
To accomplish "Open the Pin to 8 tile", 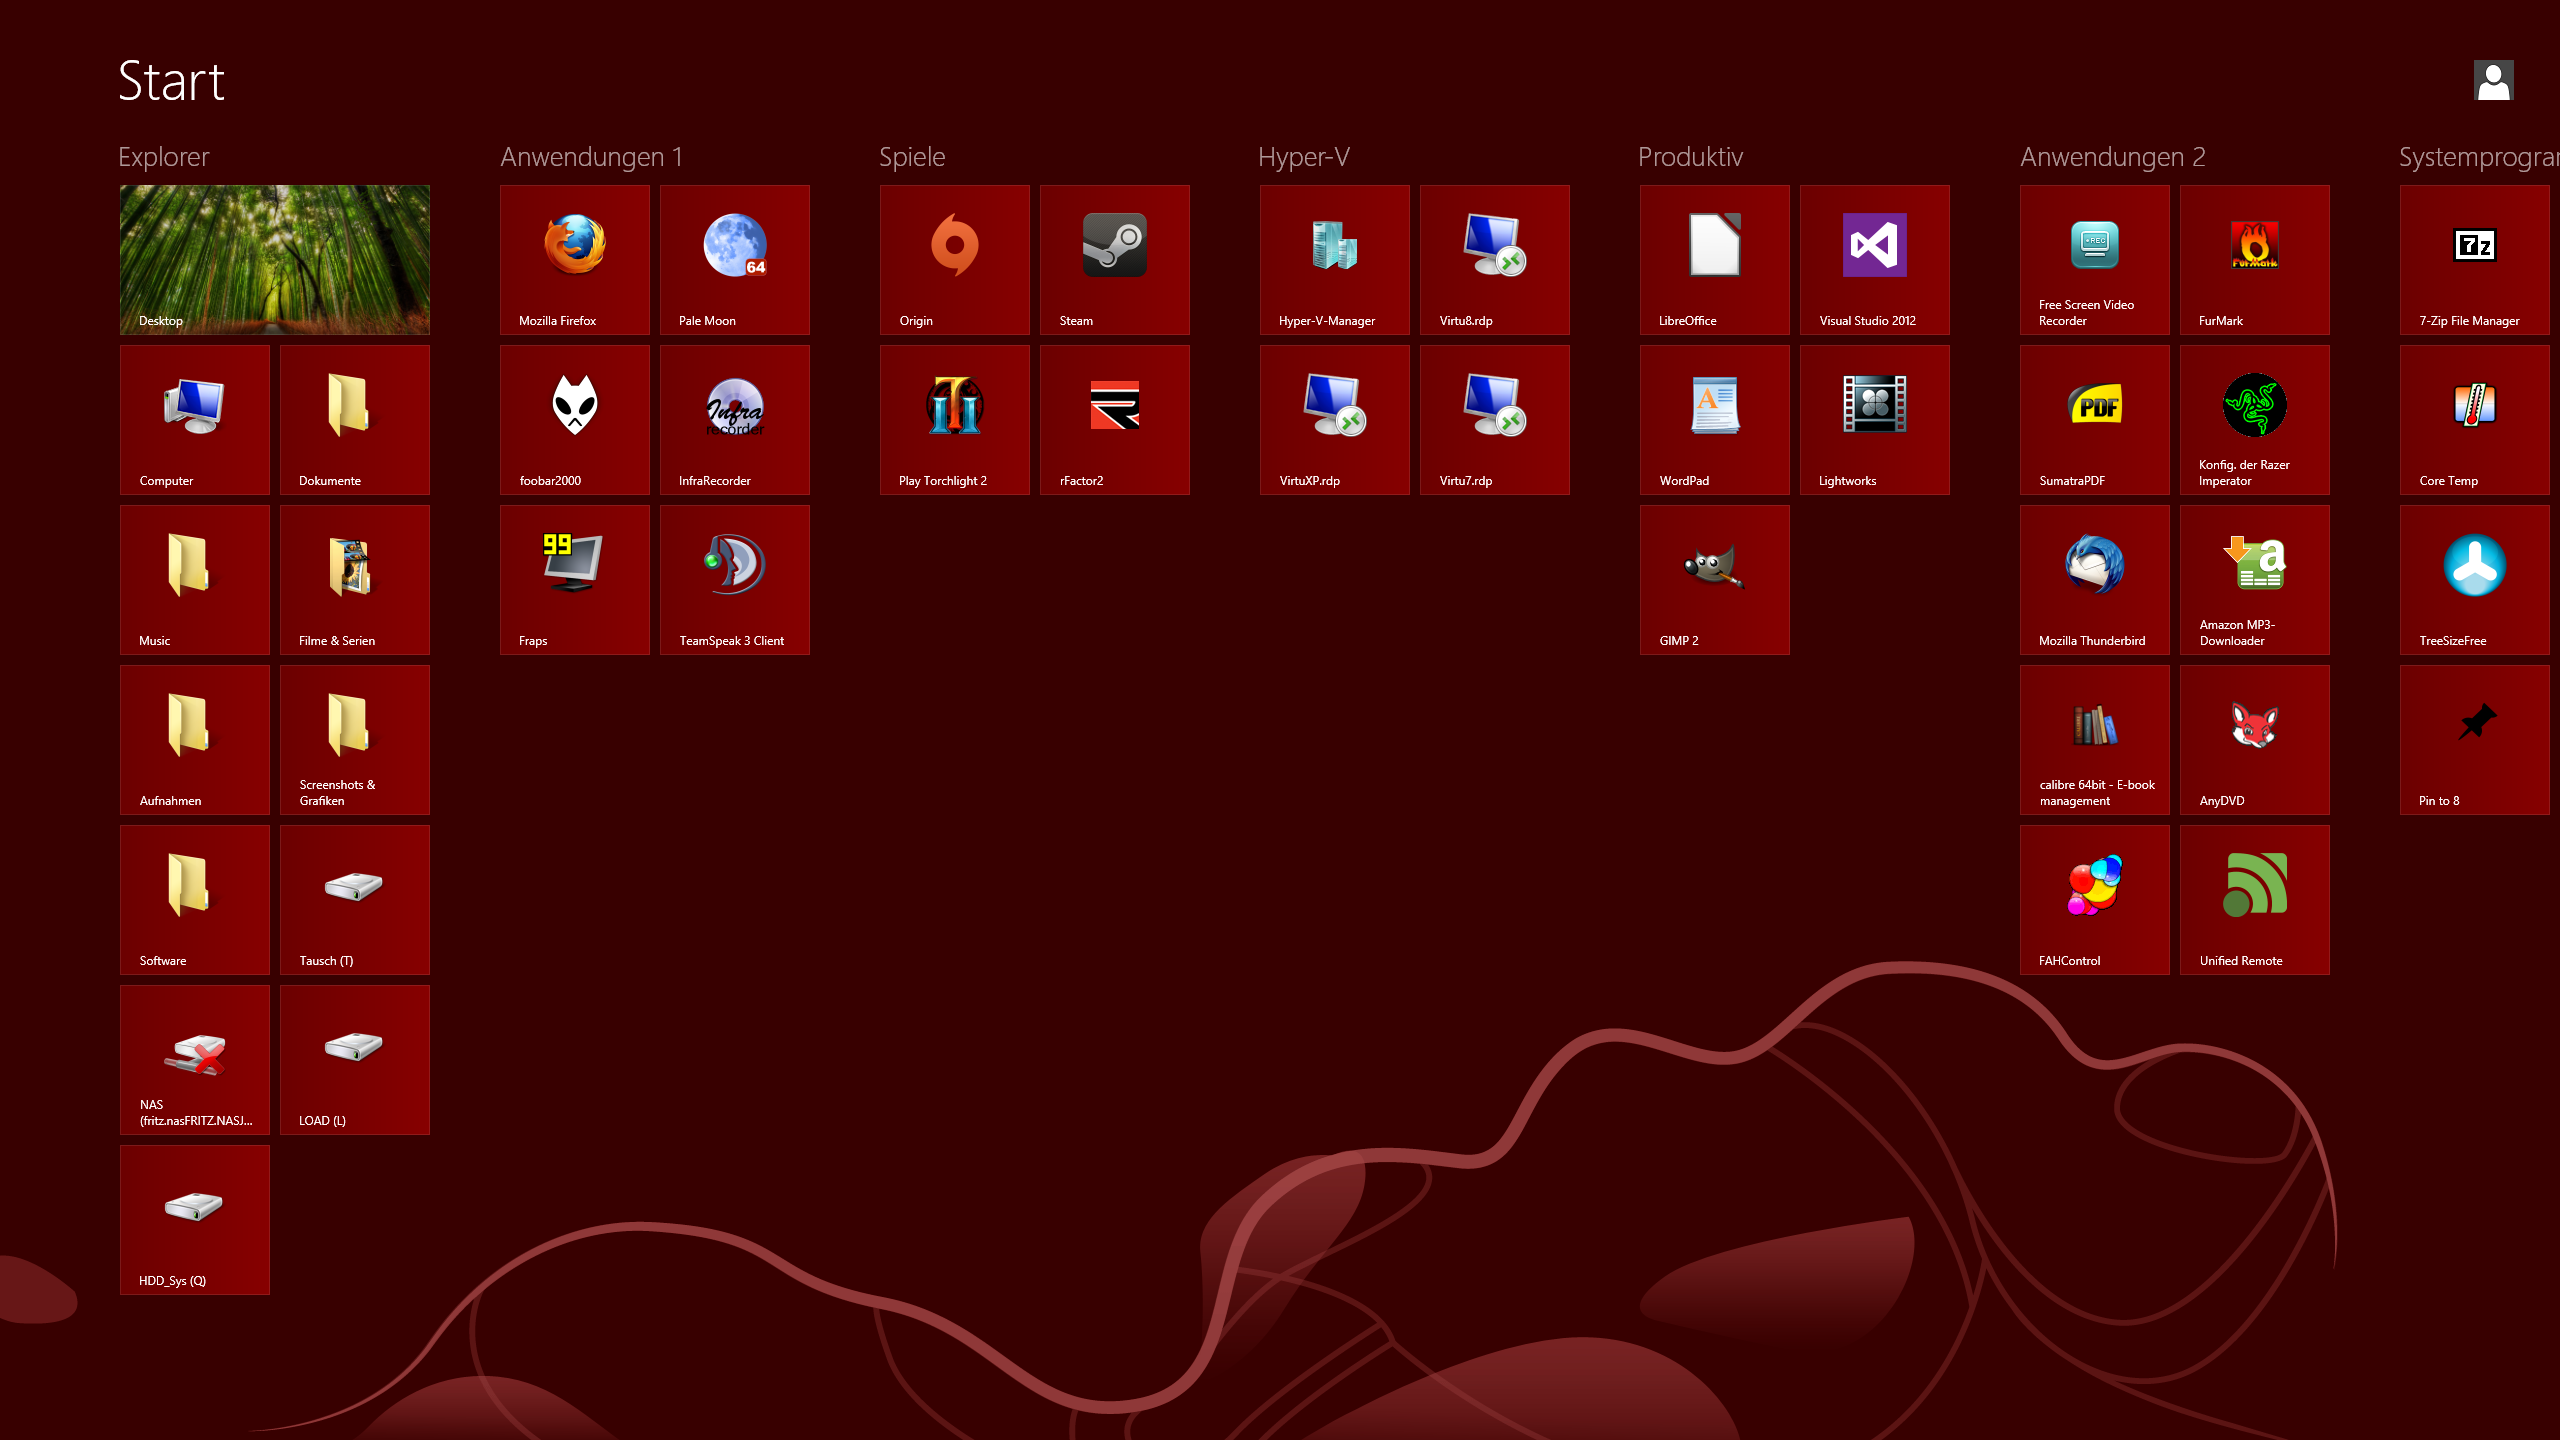I will [2475, 740].
